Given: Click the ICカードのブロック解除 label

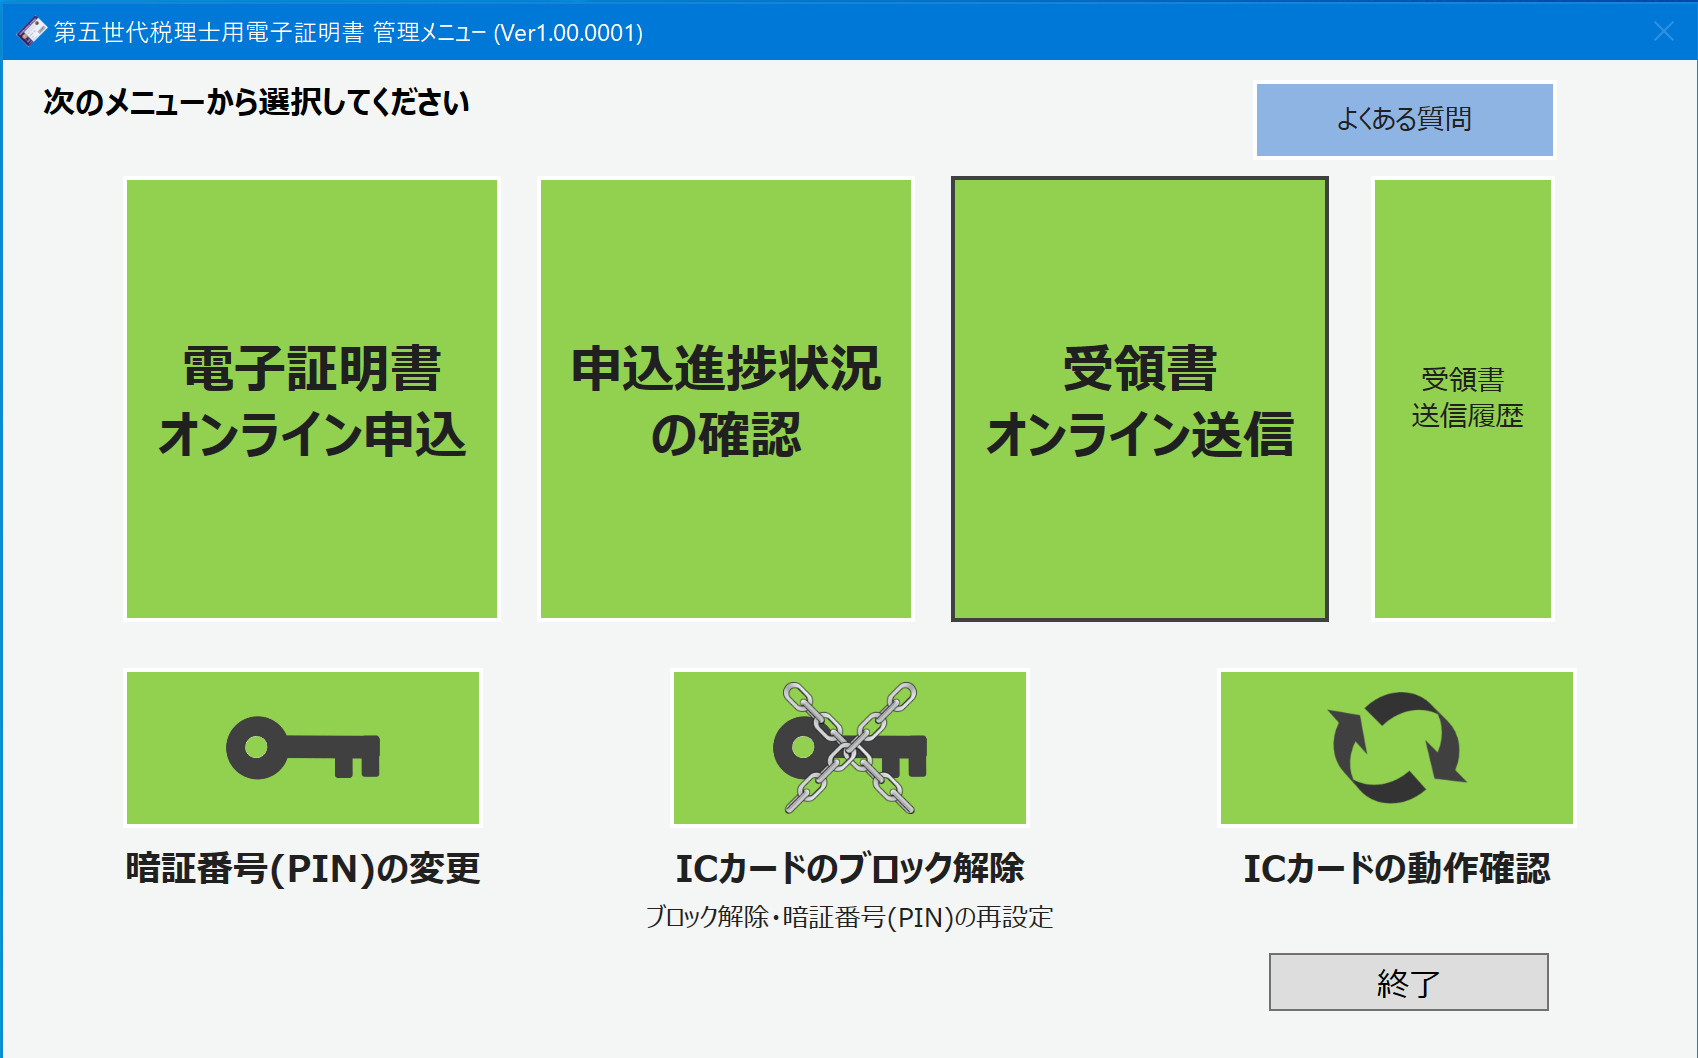Looking at the screenshot, I should click(x=850, y=868).
